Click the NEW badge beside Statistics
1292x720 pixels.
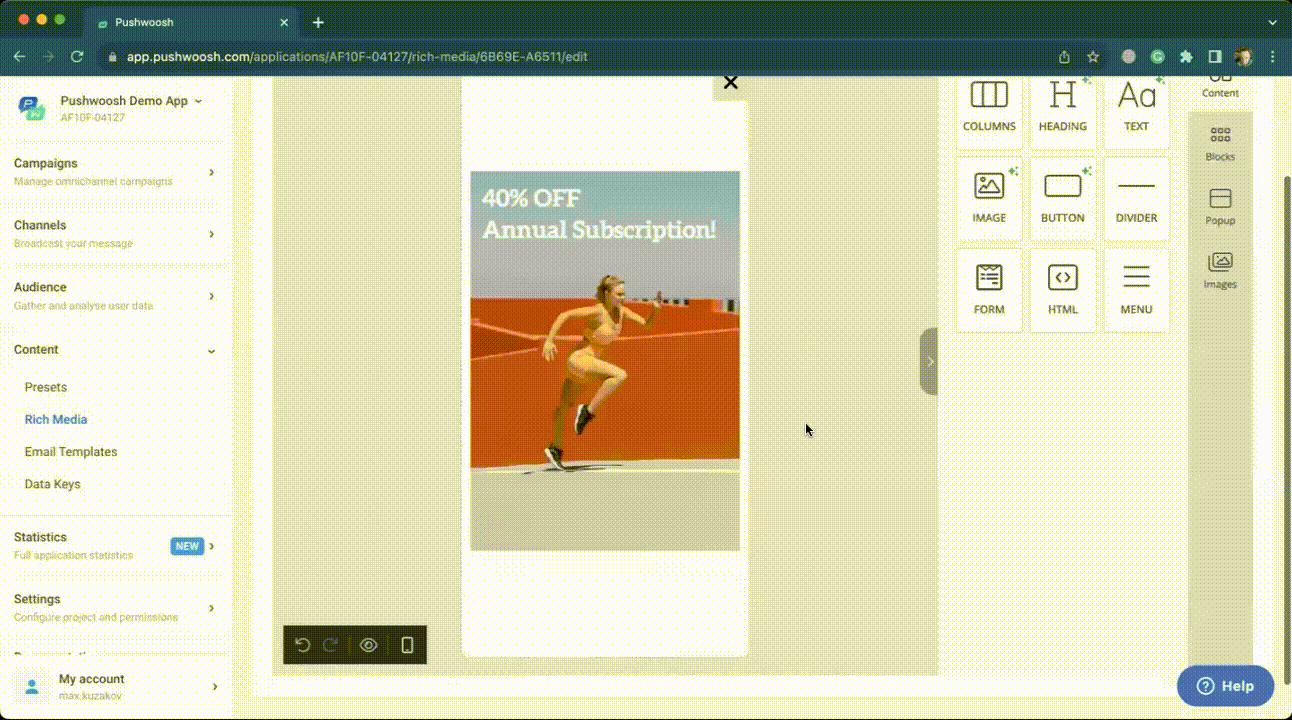187,546
